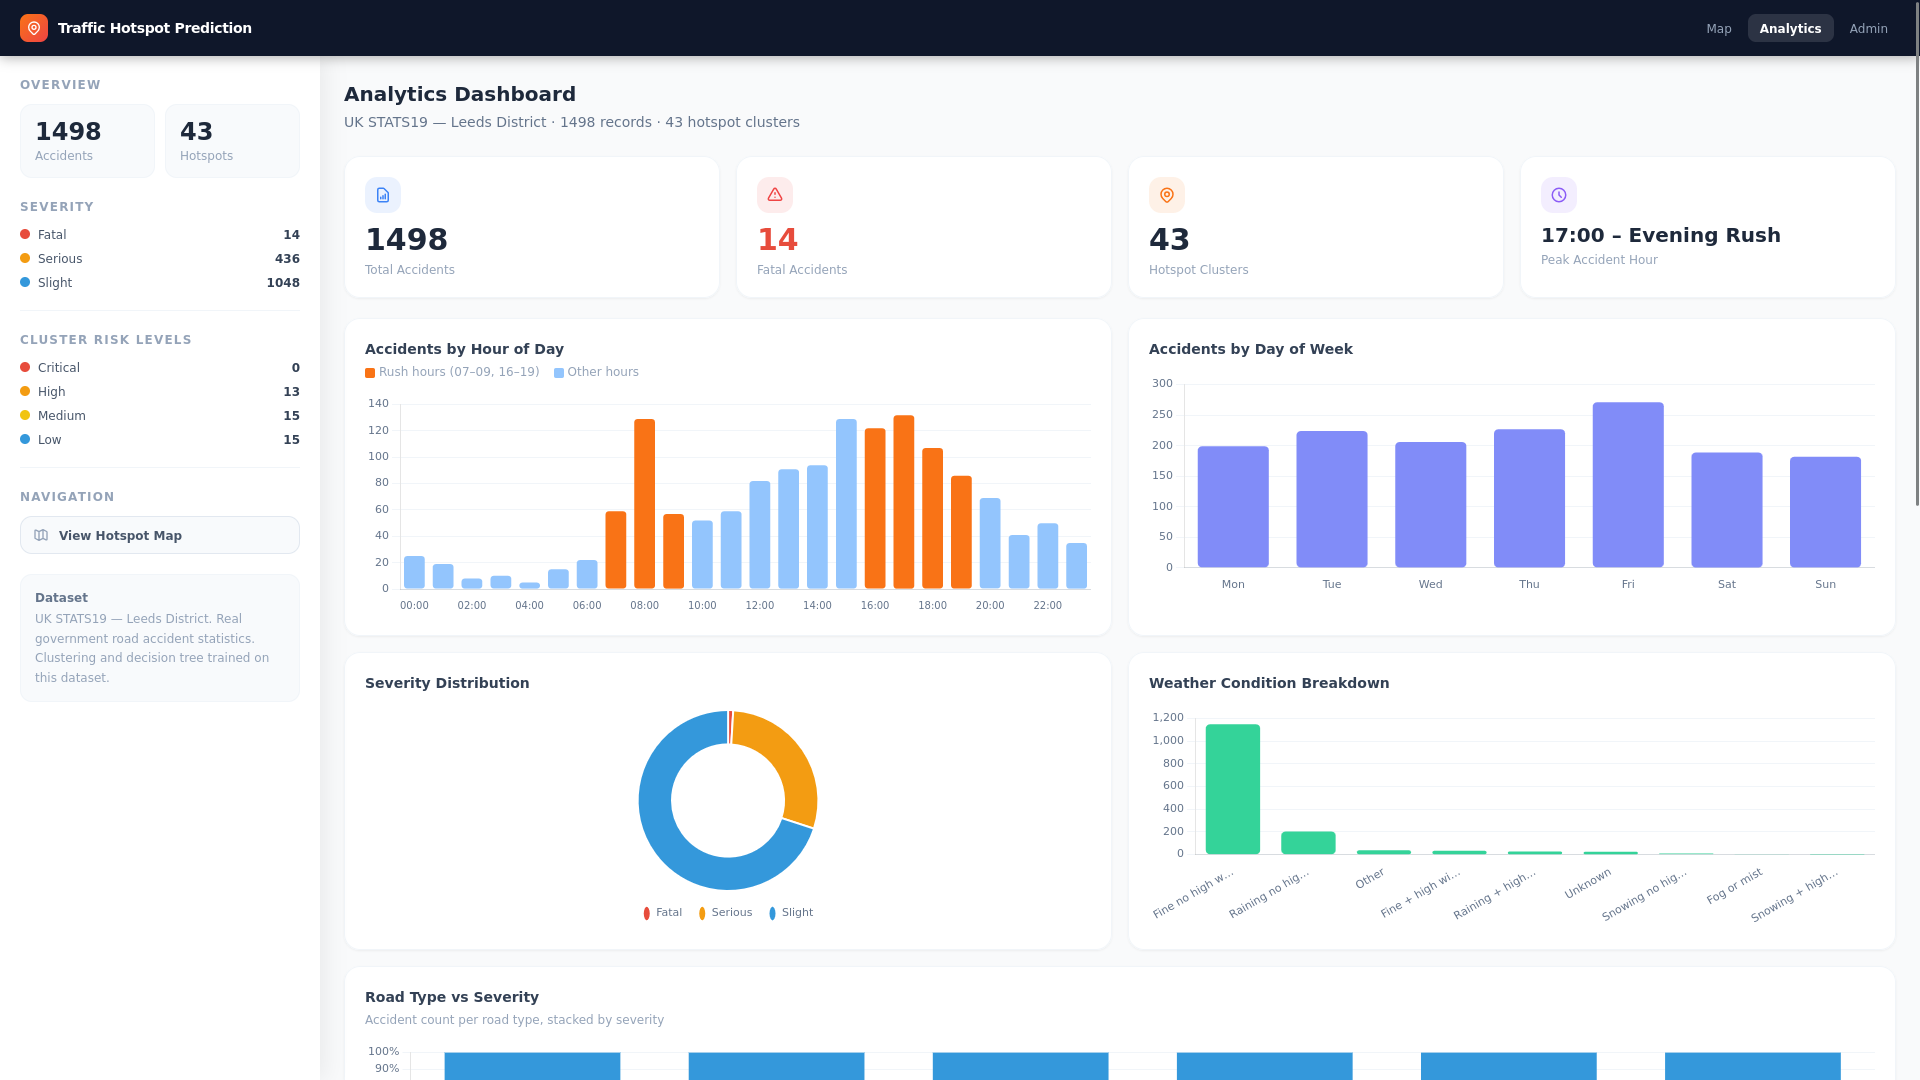
Task: Click Traffic Hotspot Prediction title link
Action: coord(155,28)
